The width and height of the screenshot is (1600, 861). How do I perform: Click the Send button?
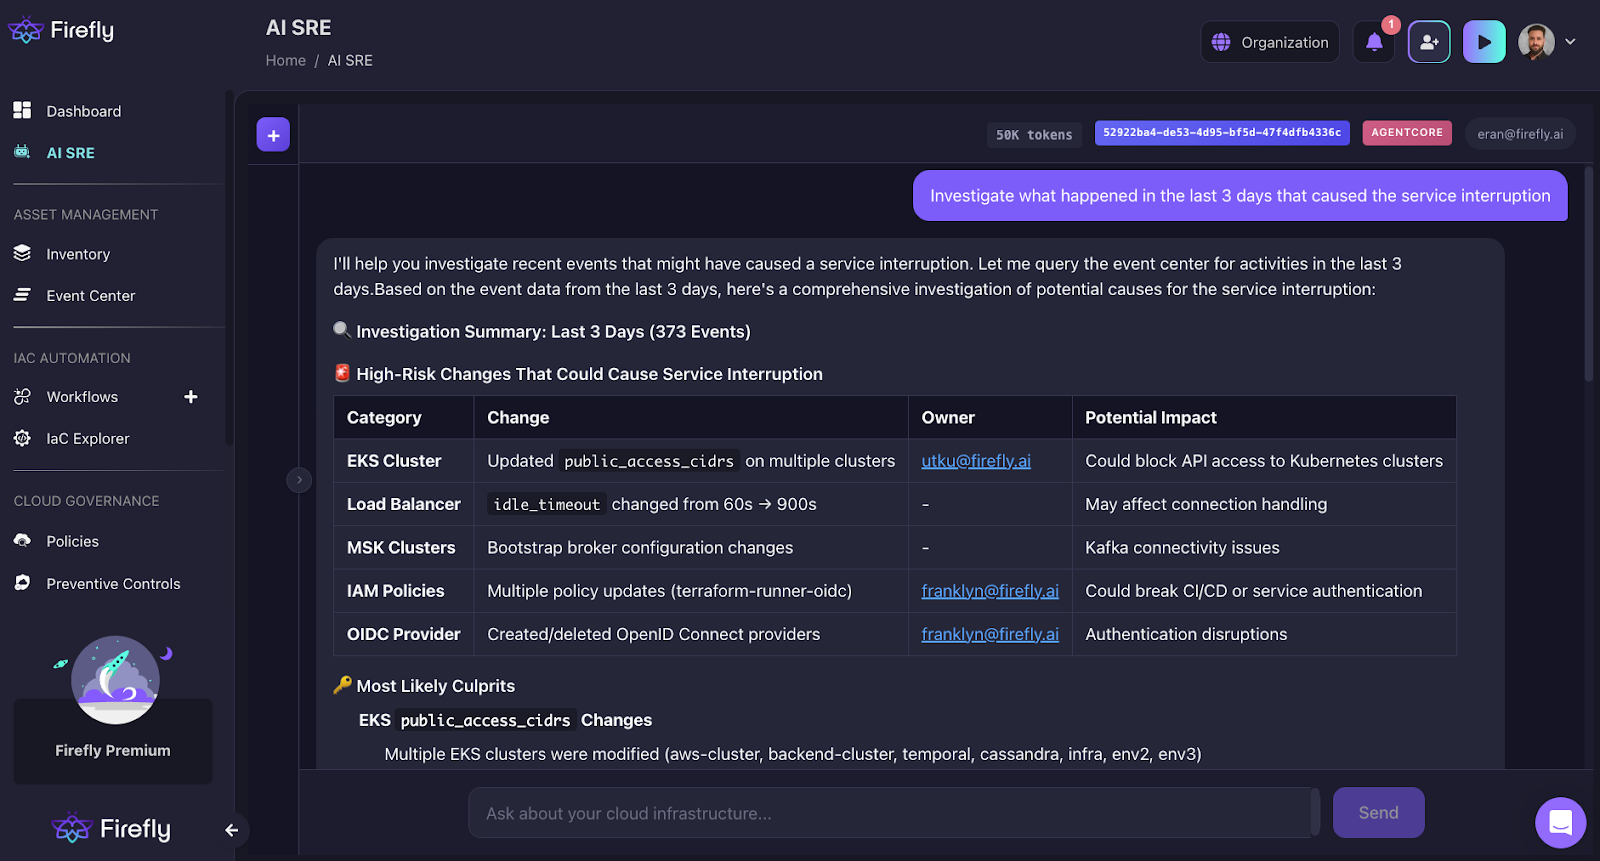[1379, 813]
